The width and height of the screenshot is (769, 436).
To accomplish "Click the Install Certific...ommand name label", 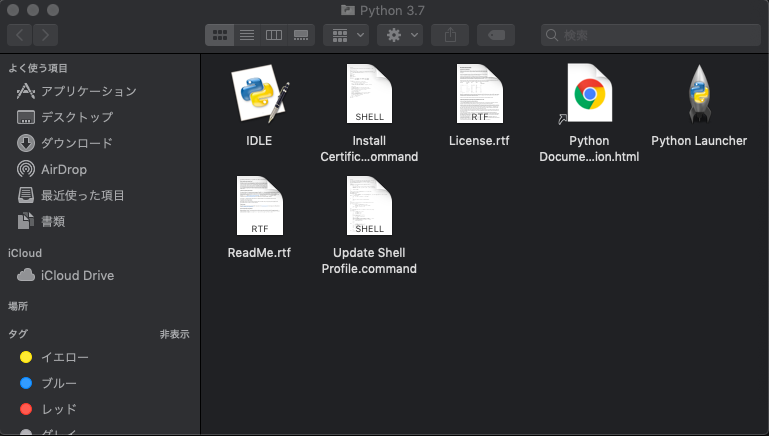I will 369,149.
